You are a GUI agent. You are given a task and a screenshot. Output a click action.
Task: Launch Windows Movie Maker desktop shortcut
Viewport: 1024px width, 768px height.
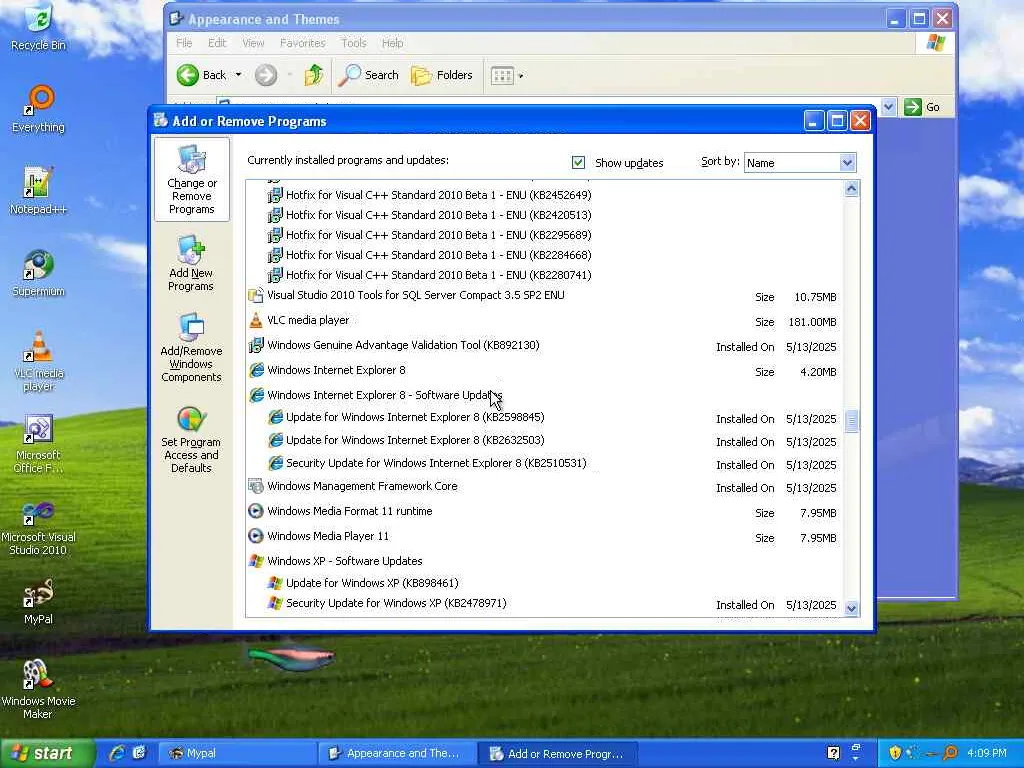[x=39, y=689]
